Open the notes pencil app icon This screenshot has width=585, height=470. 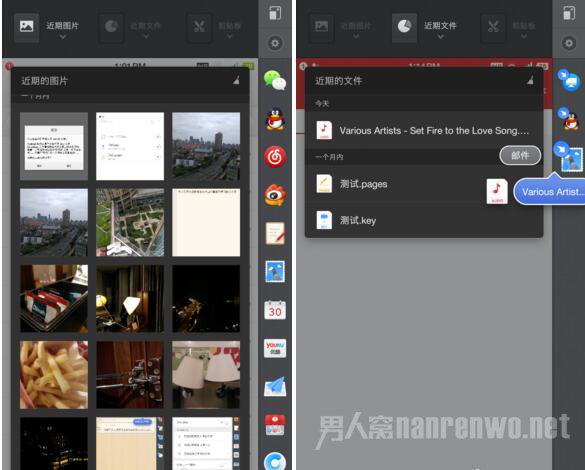coord(275,233)
